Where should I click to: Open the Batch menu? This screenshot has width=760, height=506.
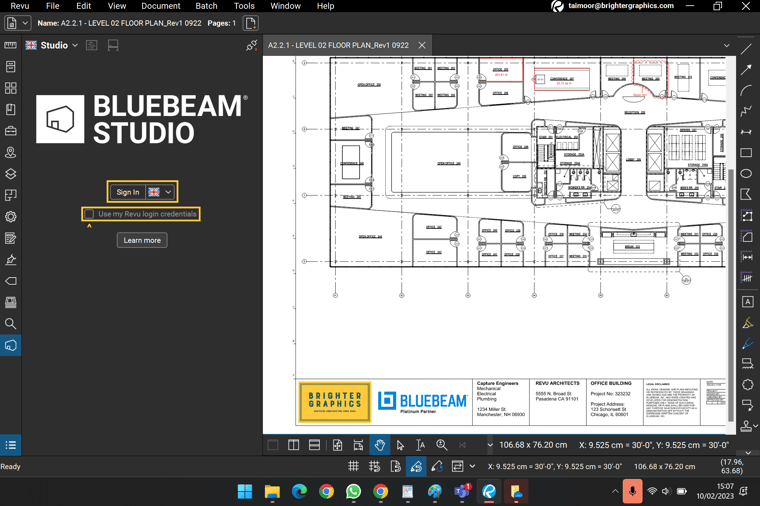coord(206,6)
